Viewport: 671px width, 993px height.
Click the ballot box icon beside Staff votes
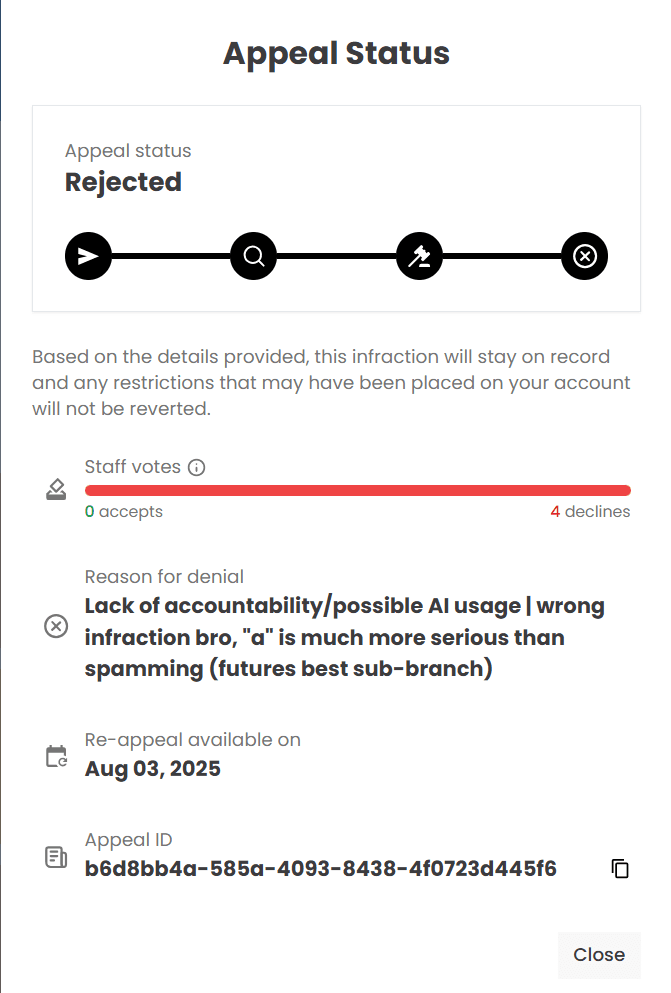tap(55, 489)
